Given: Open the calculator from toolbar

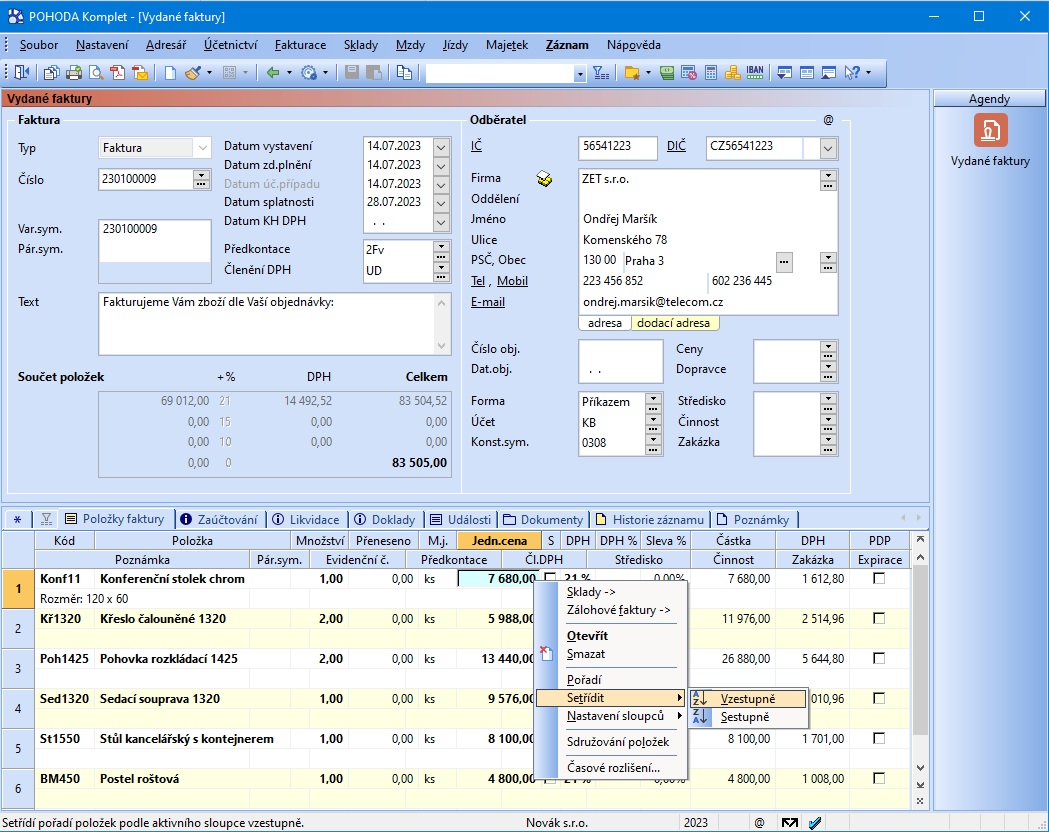Looking at the screenshot, I should click(710, 72).
